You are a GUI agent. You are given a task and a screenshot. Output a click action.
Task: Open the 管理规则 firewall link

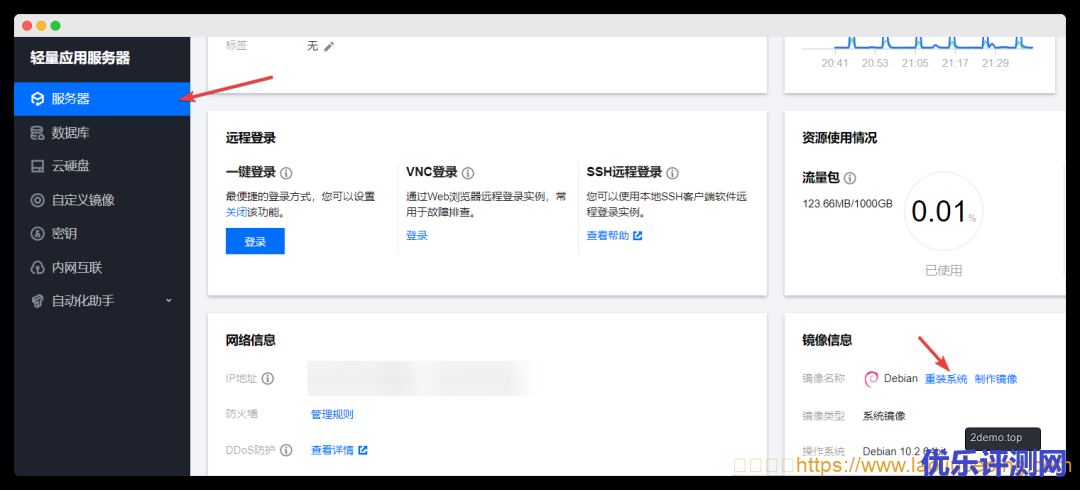(332, 414)
